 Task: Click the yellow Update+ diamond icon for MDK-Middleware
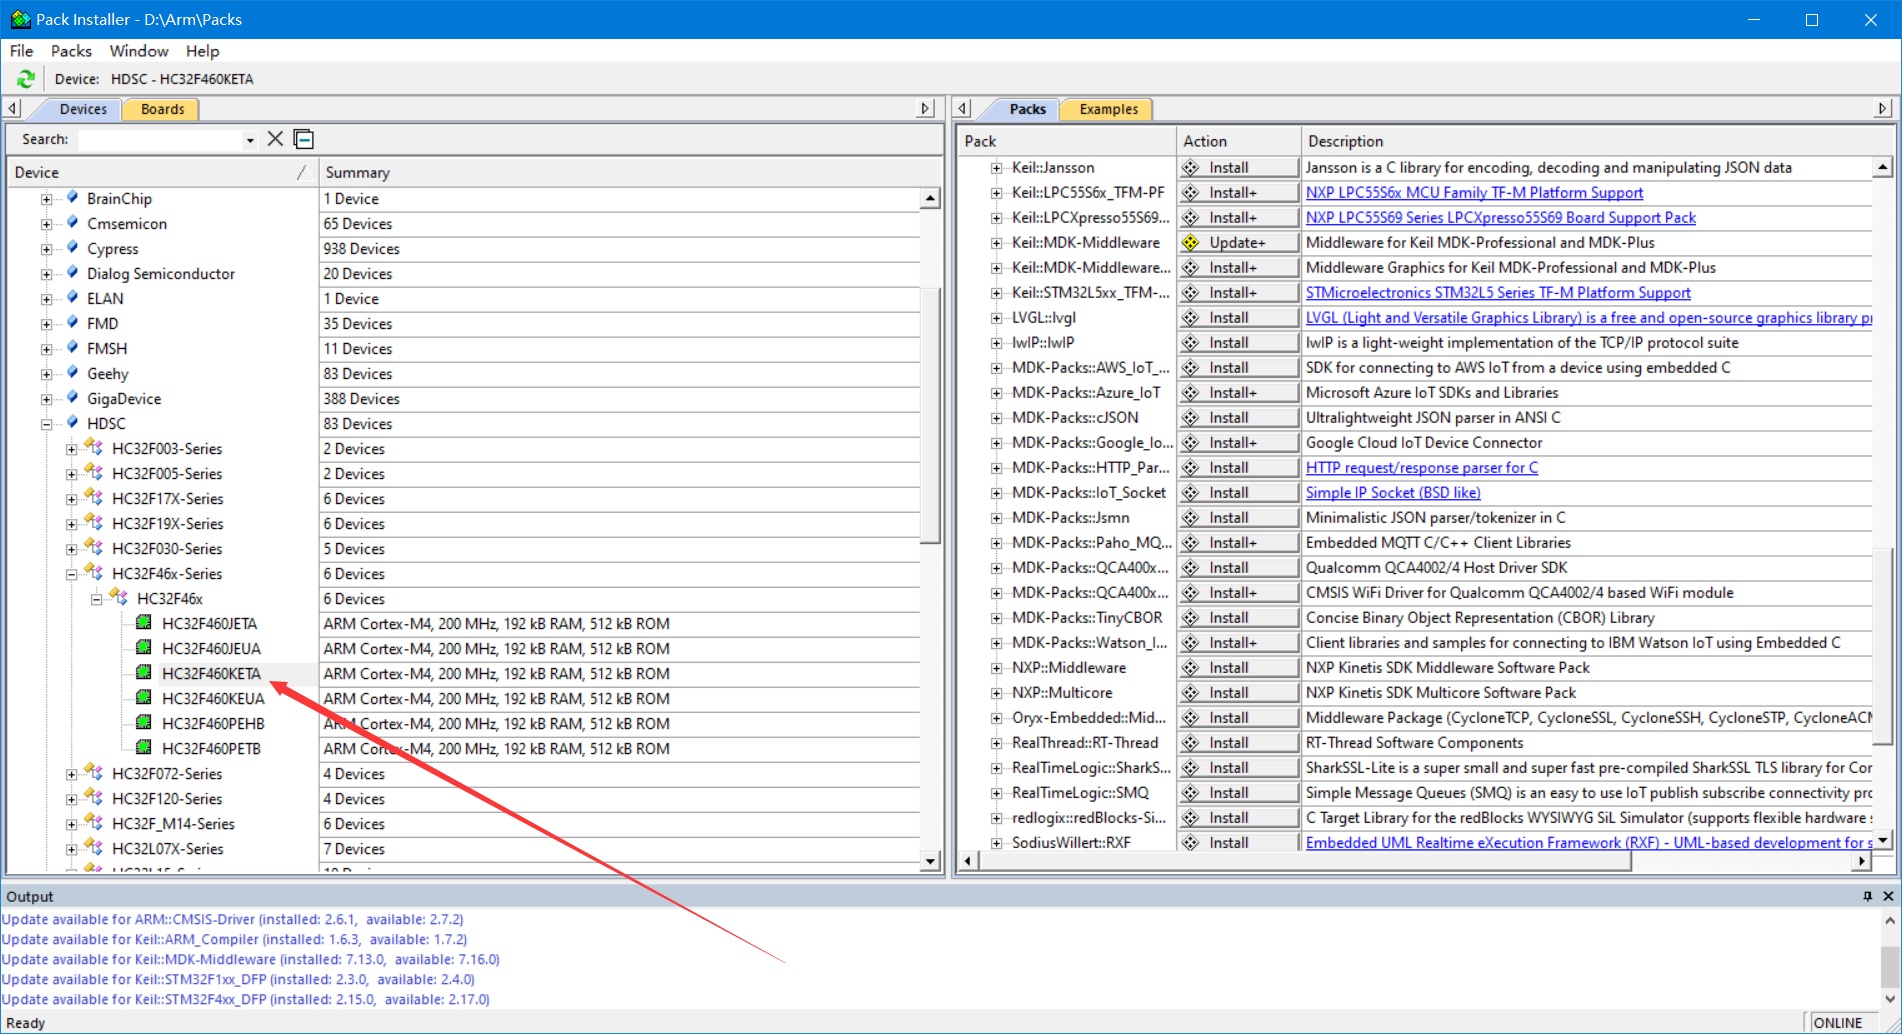(x=1190, y=242)
